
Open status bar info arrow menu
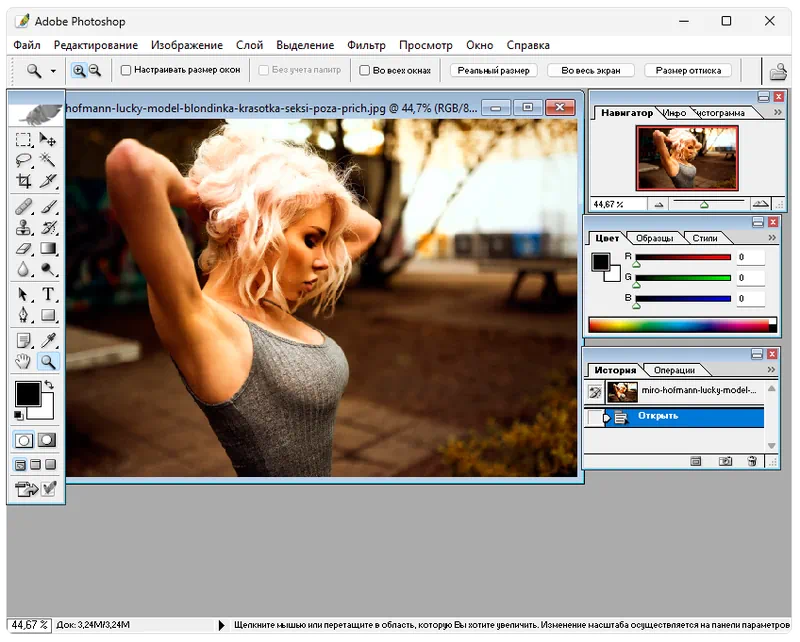click(x=221, y=625)
